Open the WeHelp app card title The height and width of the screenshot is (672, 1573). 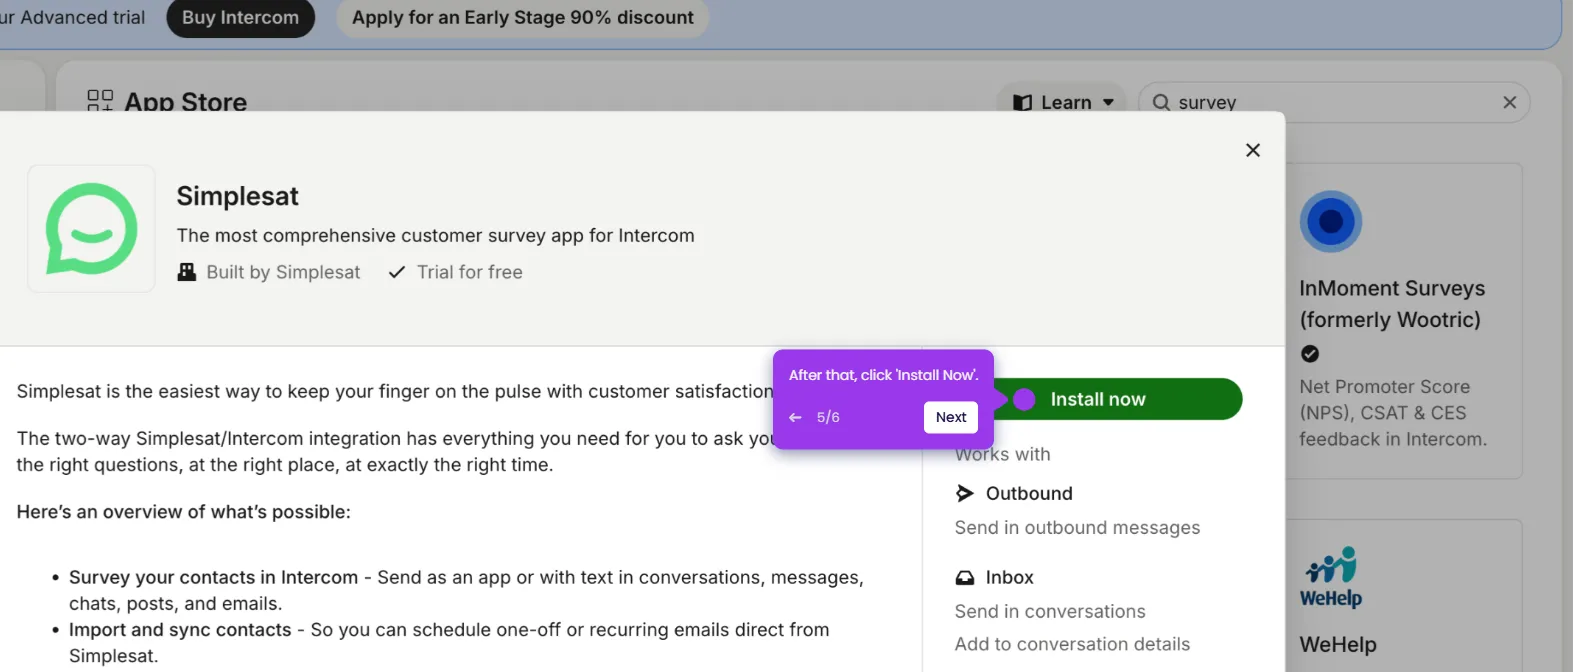click(1338, 644)
